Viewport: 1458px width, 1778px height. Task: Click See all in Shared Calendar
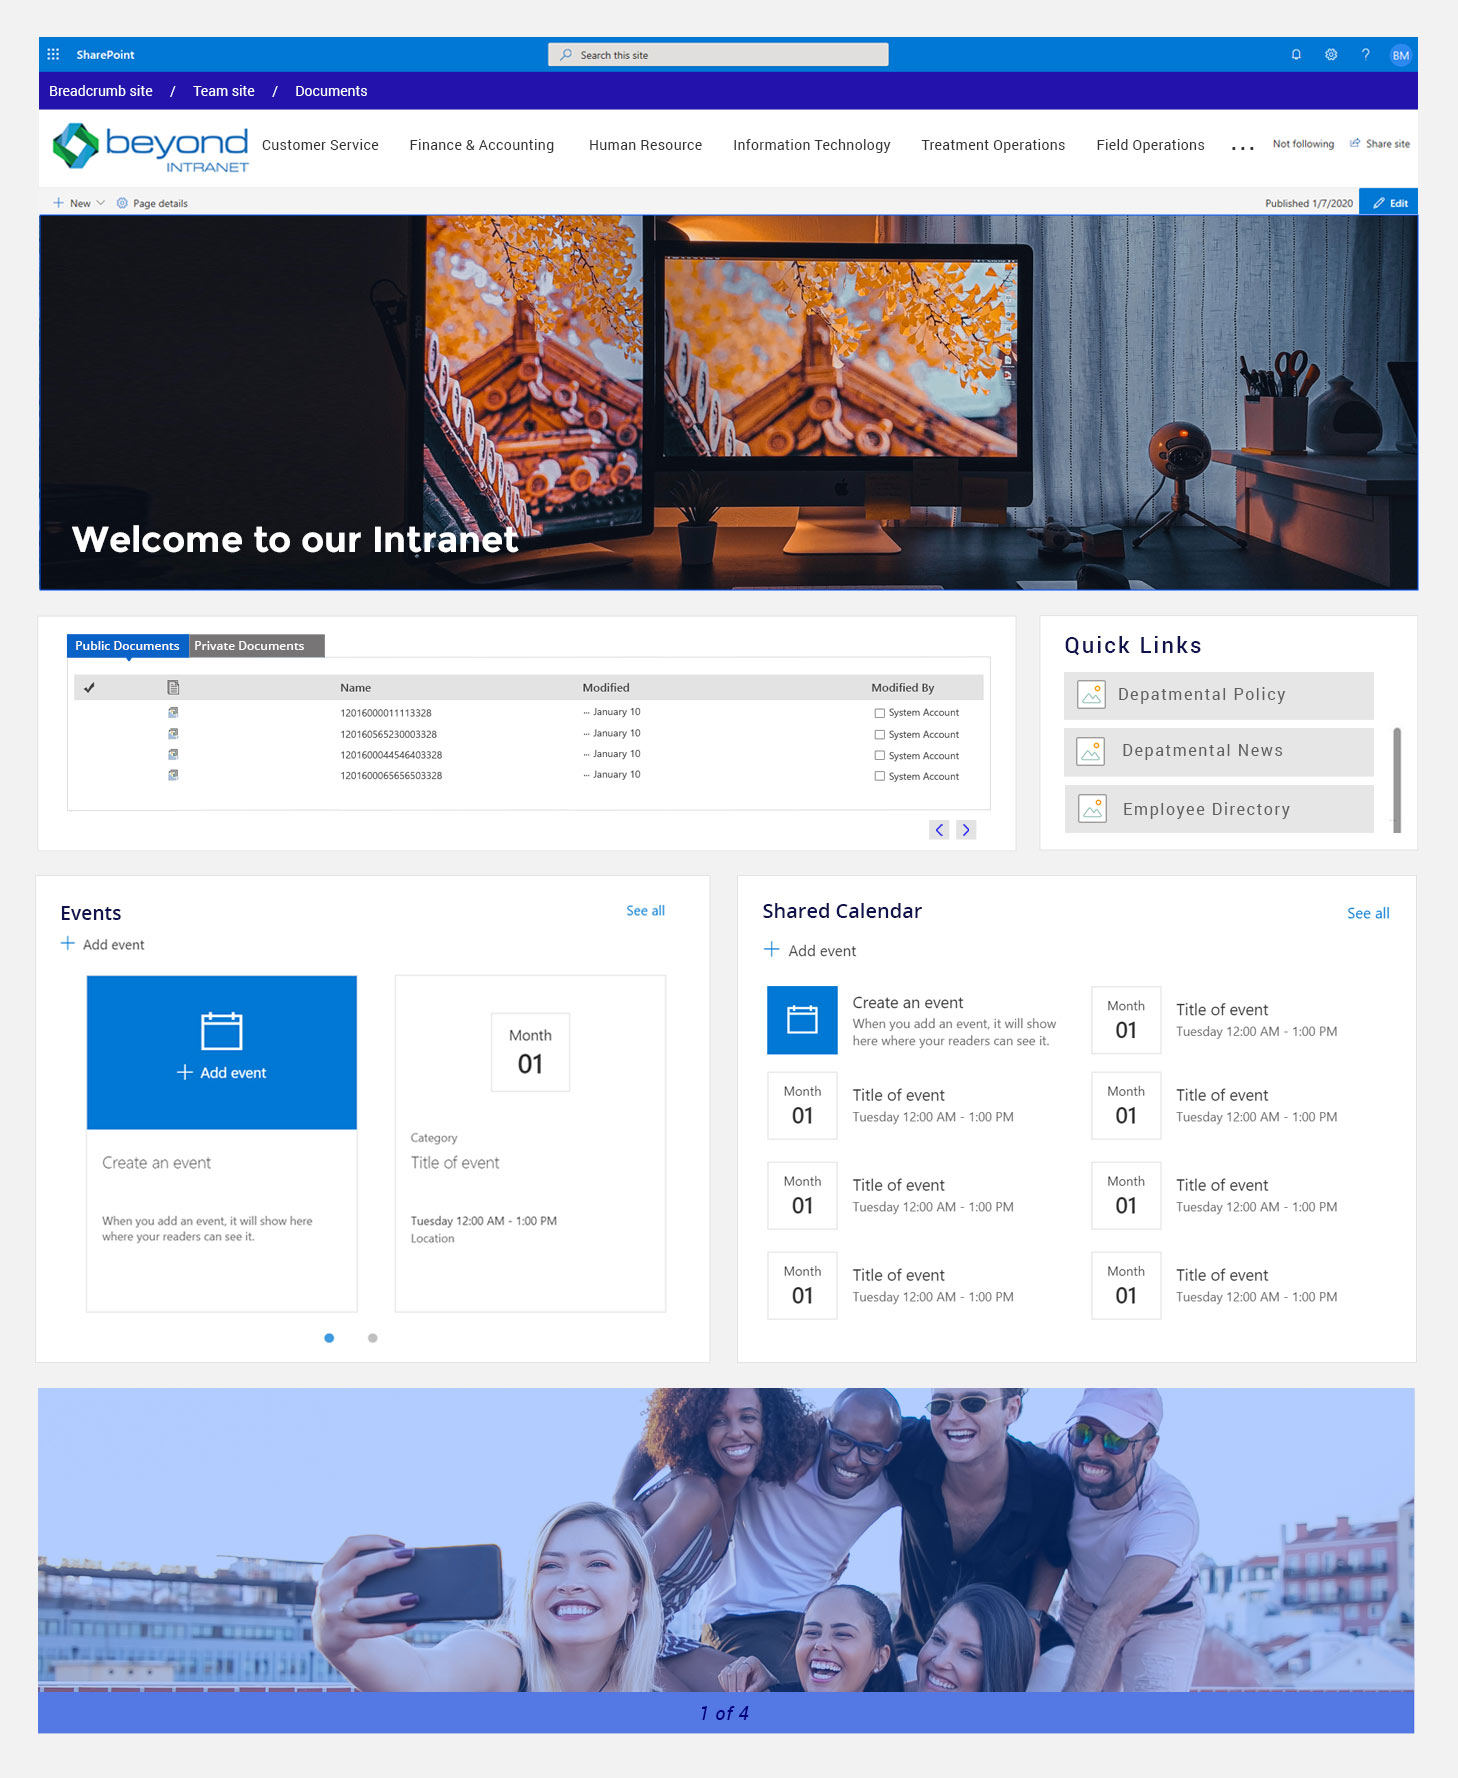1368,913
